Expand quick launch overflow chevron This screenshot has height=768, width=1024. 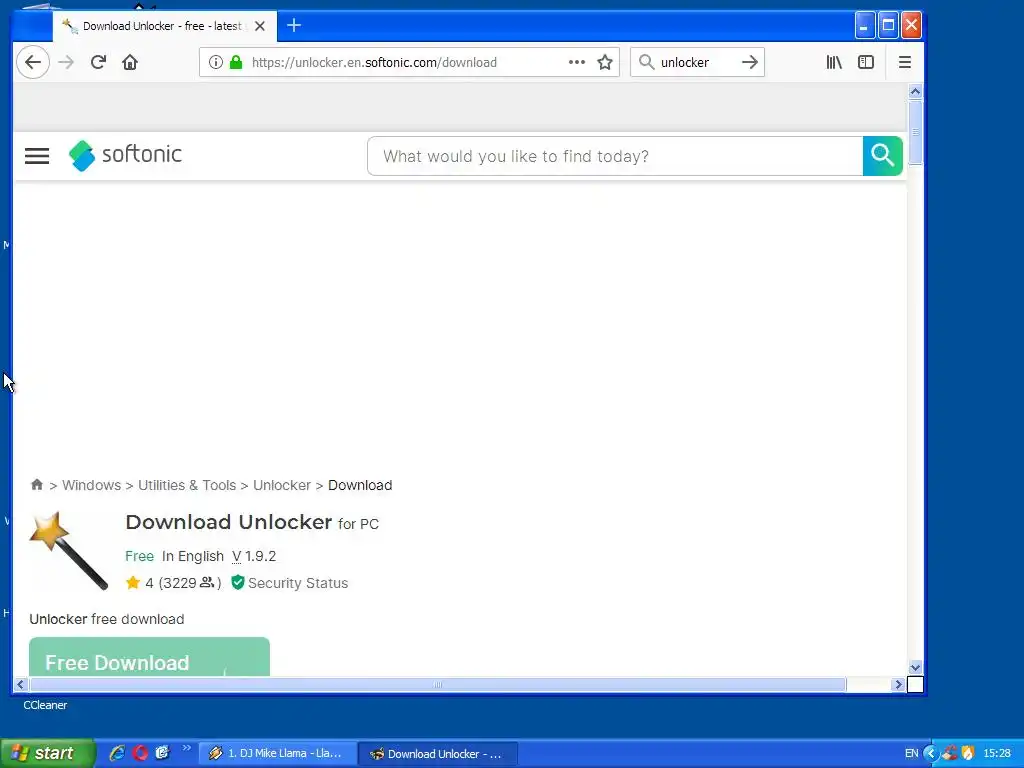187,748
